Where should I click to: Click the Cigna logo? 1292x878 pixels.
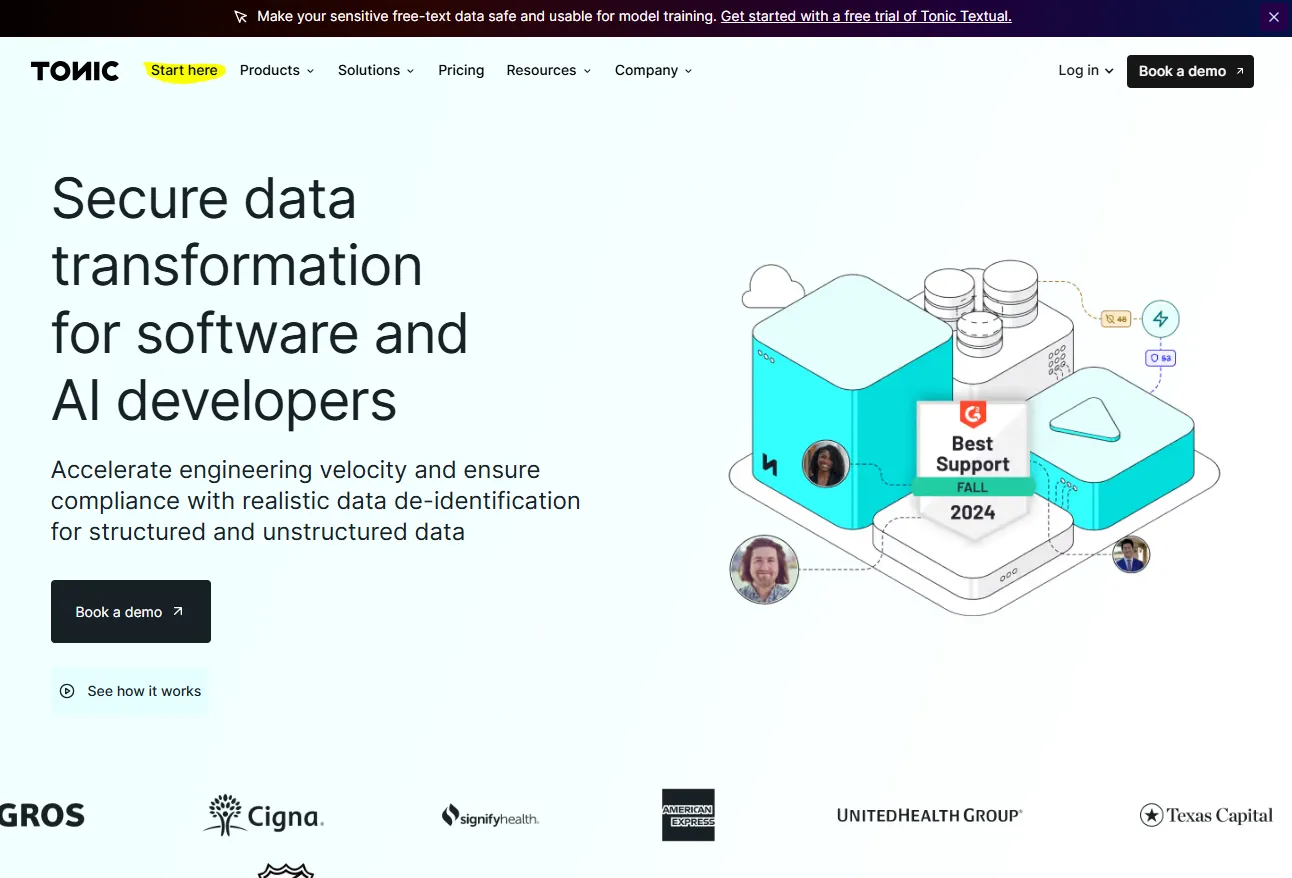click(263, 814)
